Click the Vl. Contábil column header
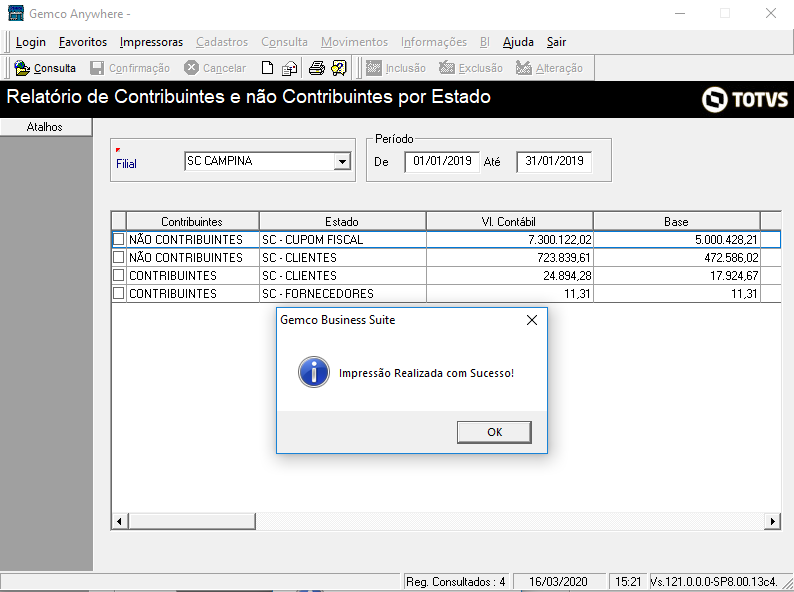Image resolution: width=794 pixels, height=592 pixels. point(509,221)
